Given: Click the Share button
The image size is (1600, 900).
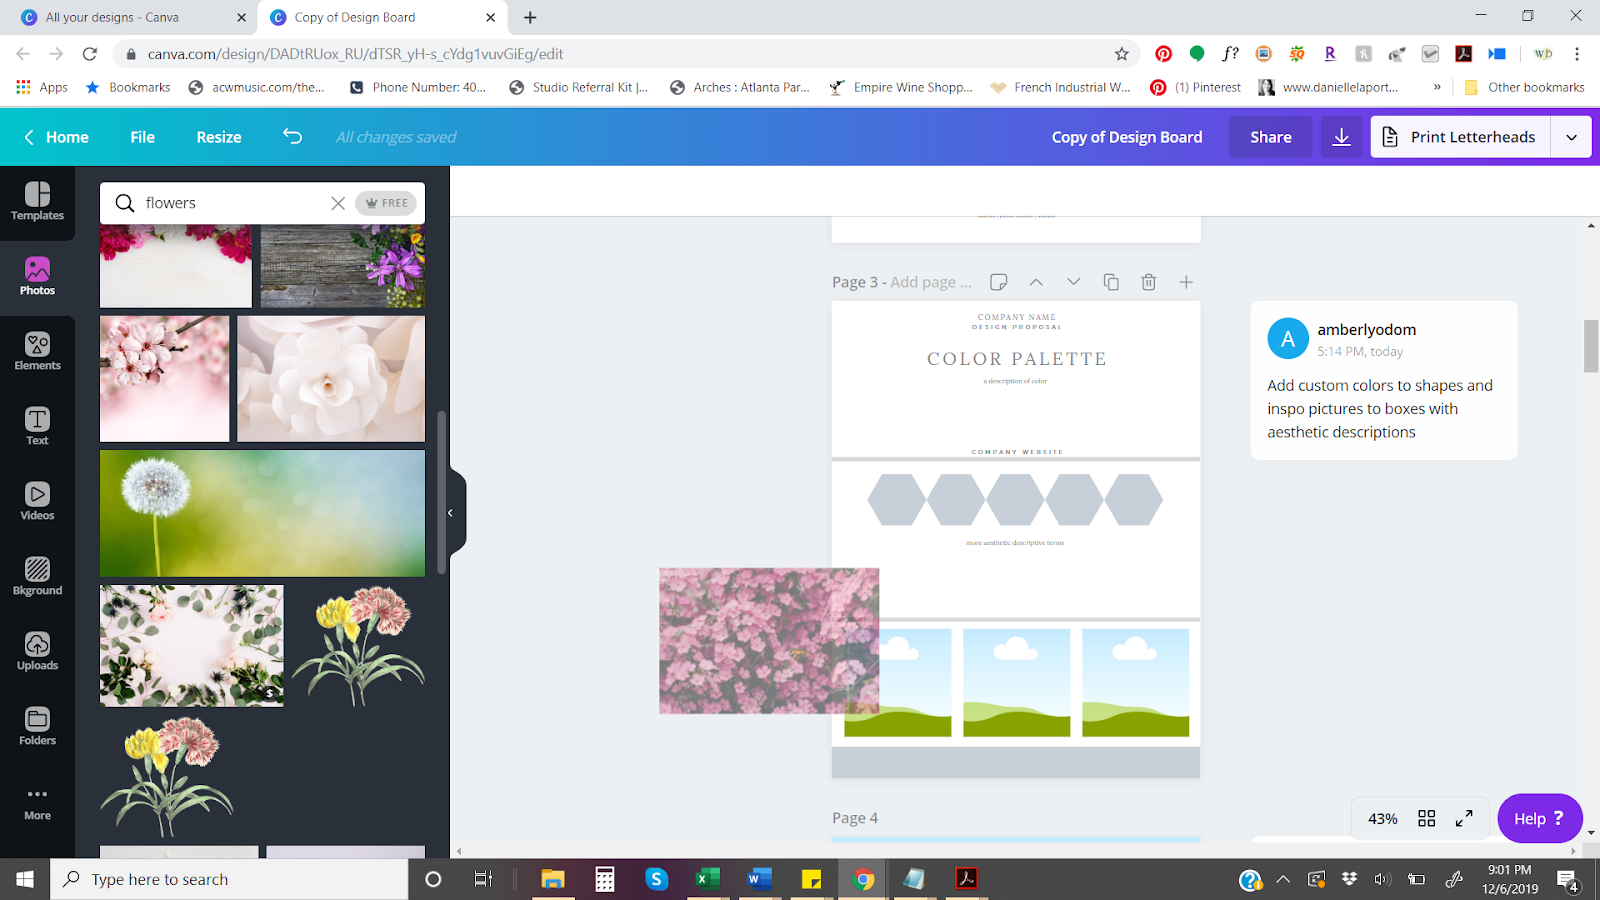Looking at the screenshot, I should point(1270,137).
